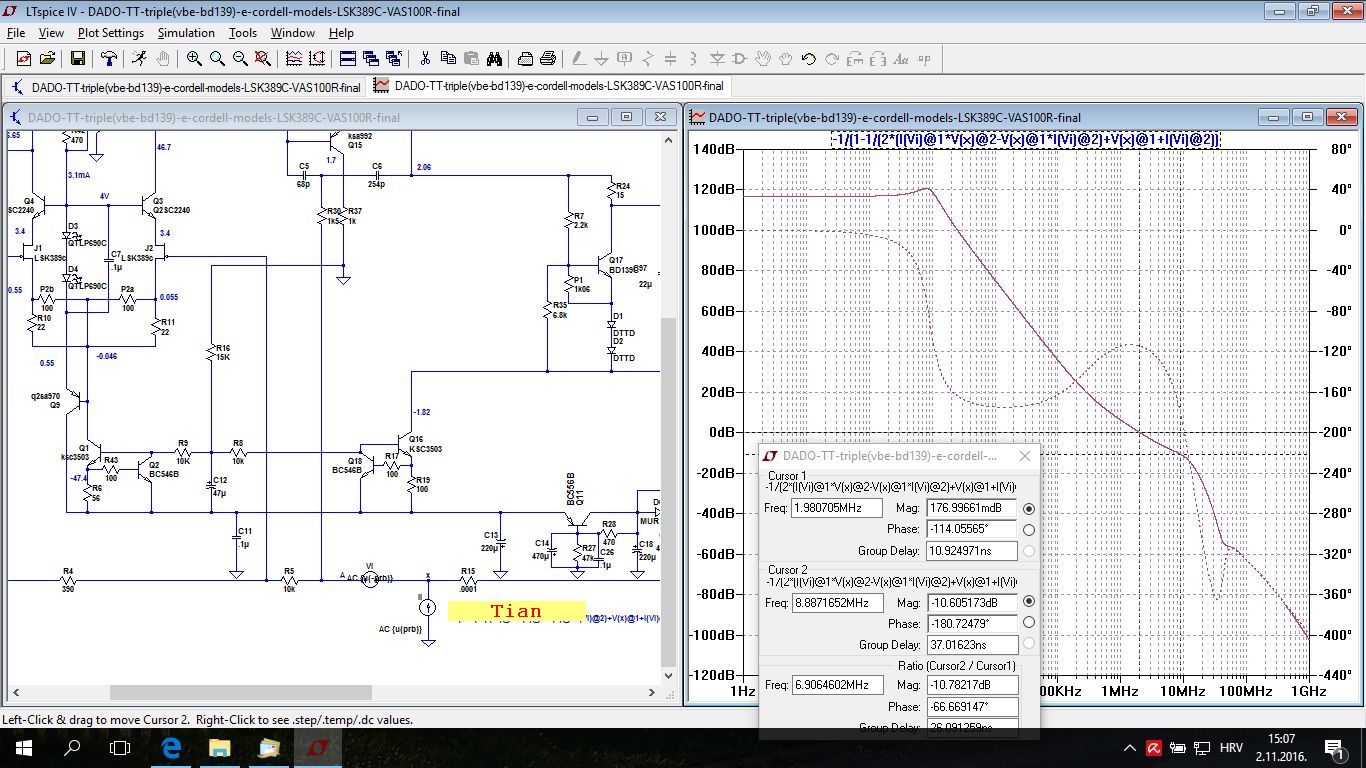Viewport: 1366px width, 768px height.
Task: Click the Cut scissors icon
Action: tap(425, 59)
